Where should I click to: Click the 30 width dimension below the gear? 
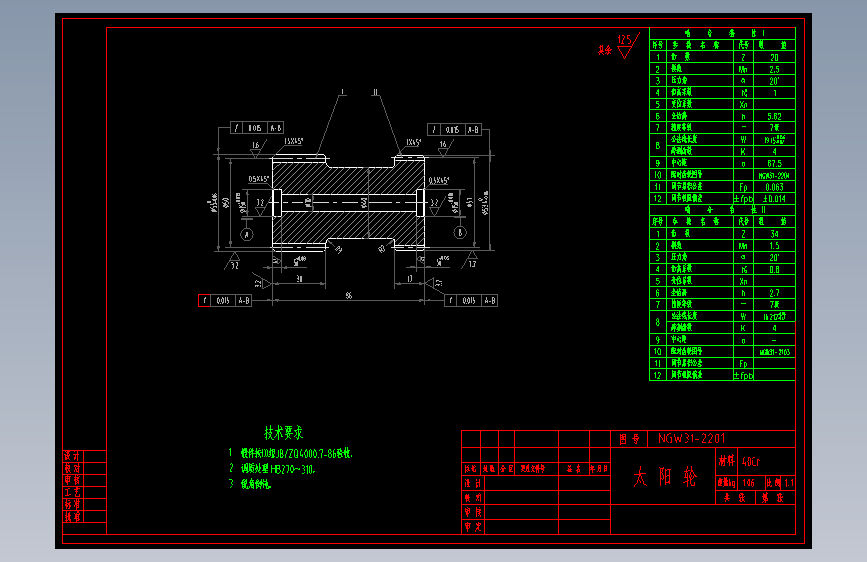[299, 279]
